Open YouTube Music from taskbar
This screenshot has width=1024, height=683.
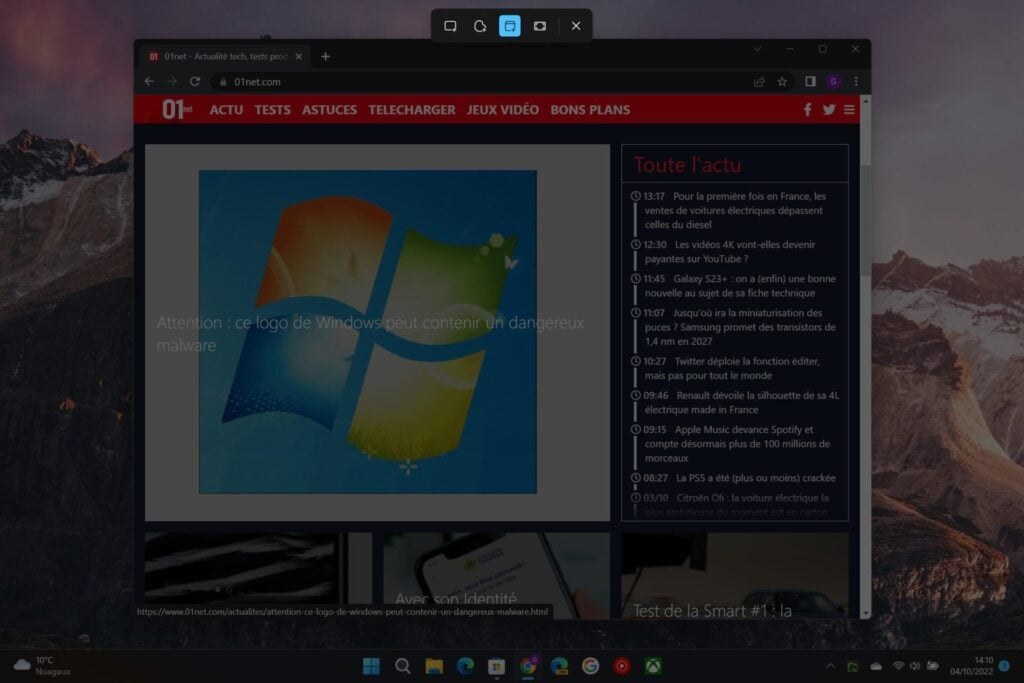tap(622, 666)
